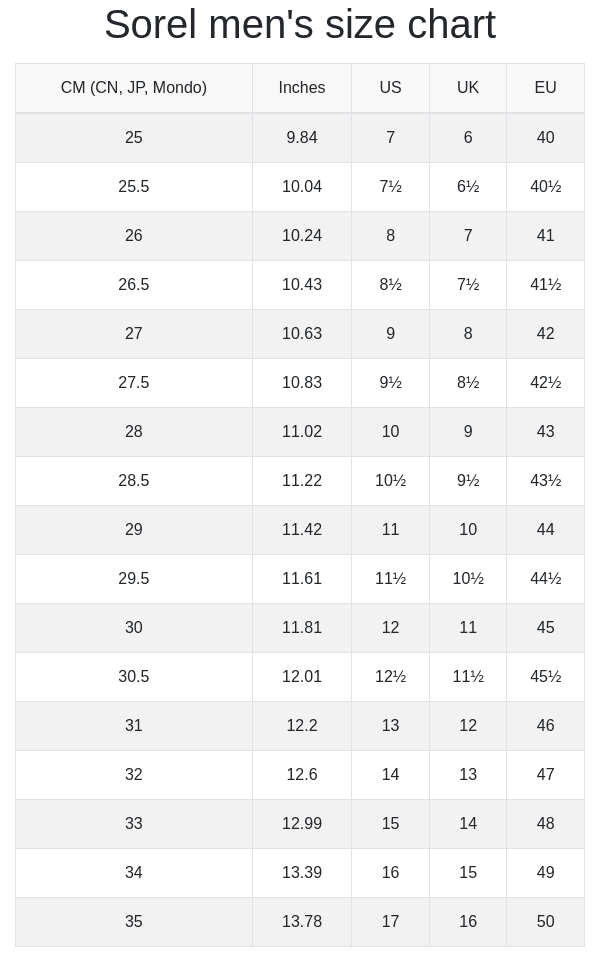Select UK size 8½ cell

point(468,383)
